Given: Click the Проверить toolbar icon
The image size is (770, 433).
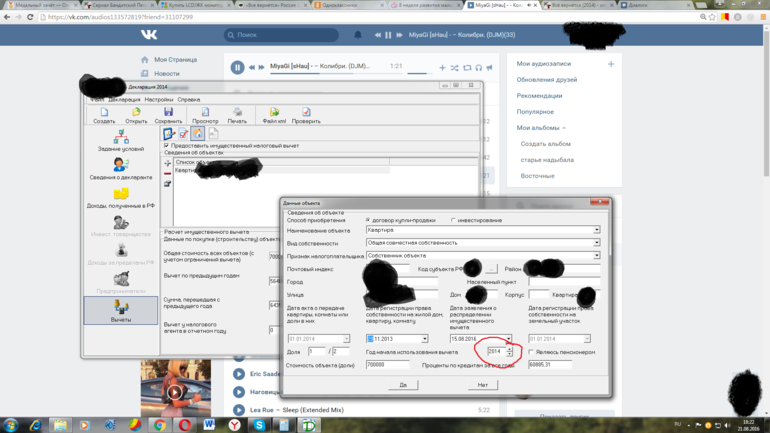Looking at the screenshot, I should (x=306, y=113).
